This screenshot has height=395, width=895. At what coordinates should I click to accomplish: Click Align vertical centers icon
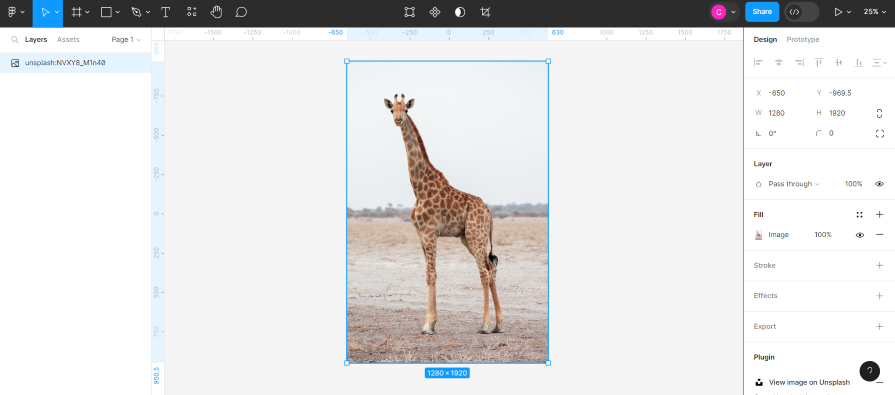click(x=838, y=62)
